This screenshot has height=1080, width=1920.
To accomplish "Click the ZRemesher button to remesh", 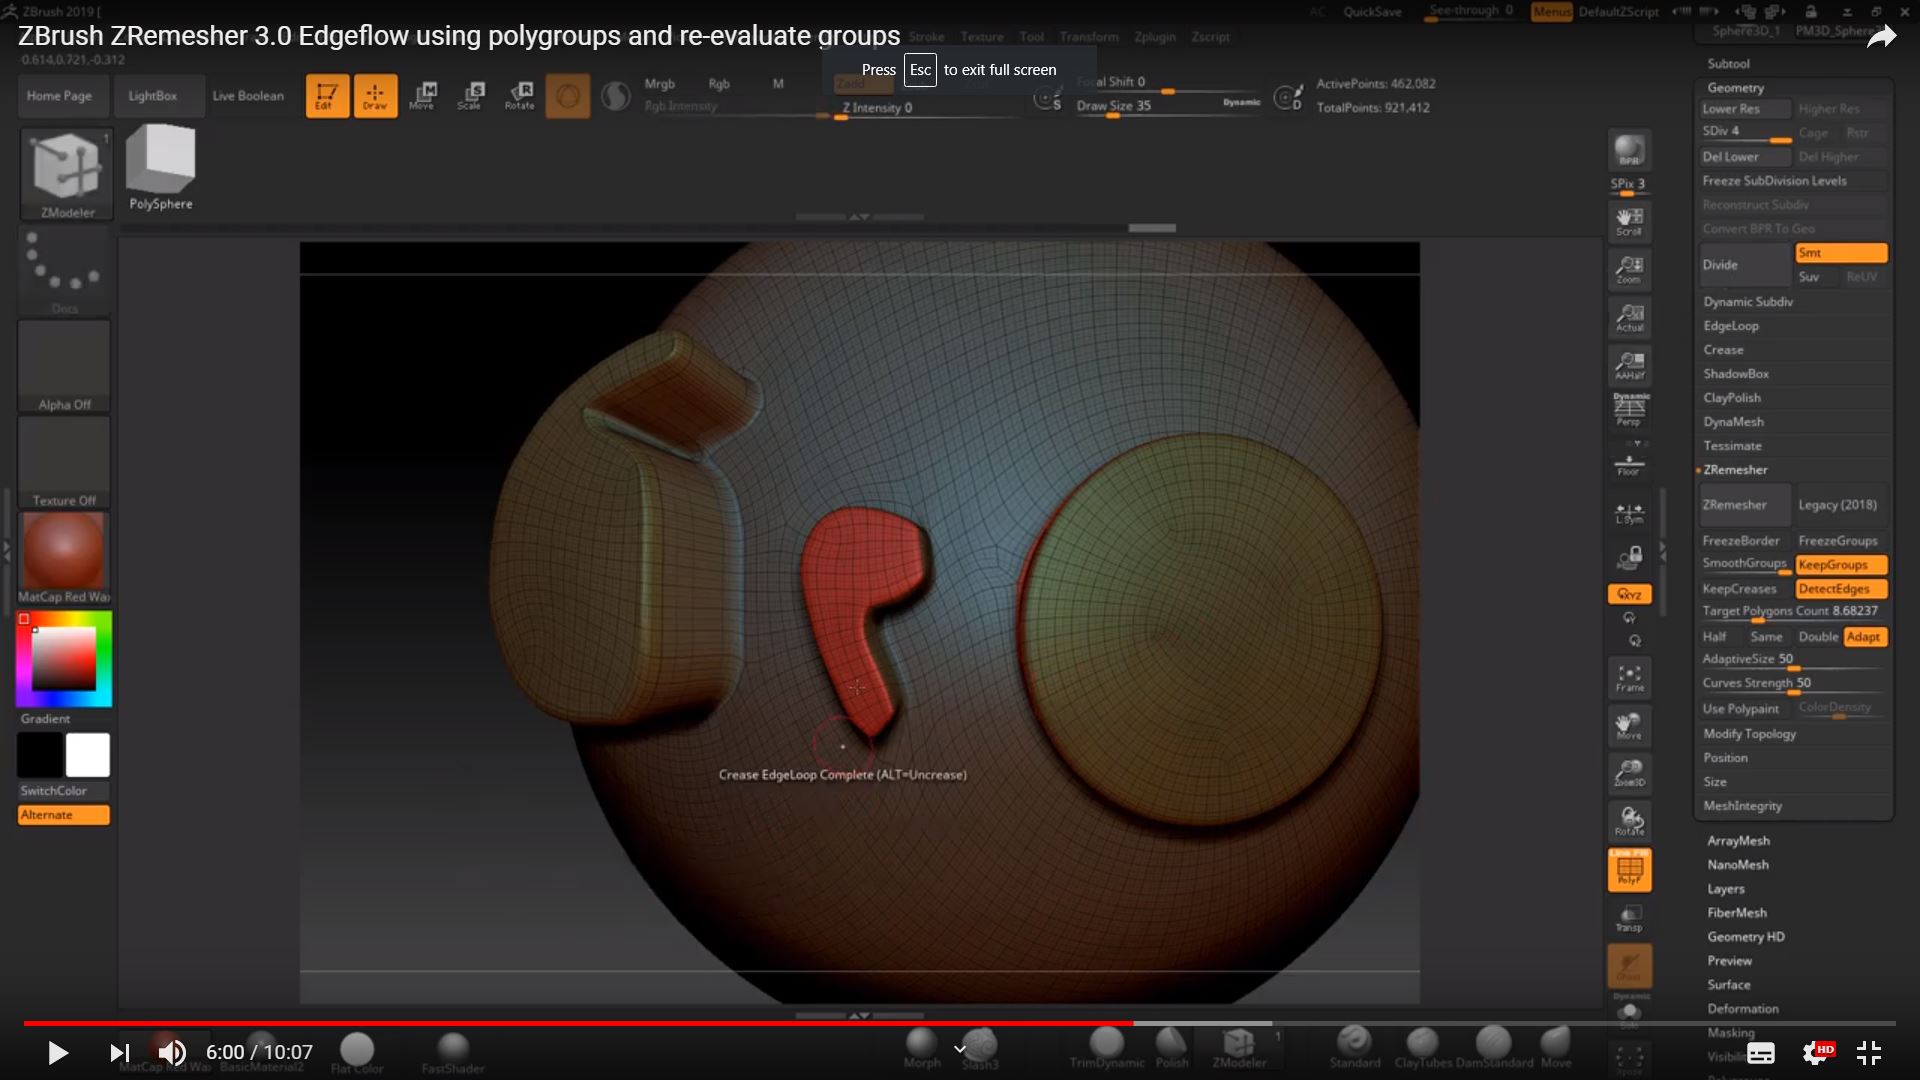I will [1743, 504].
